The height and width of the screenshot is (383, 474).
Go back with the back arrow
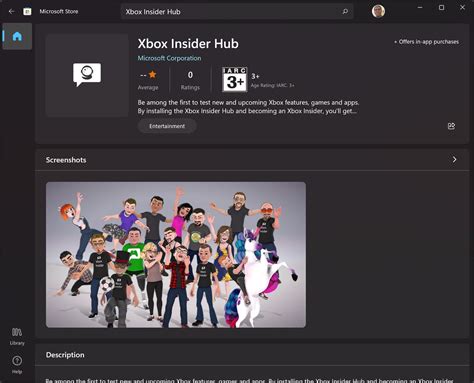pyautogui.click(x=11, y=11)
